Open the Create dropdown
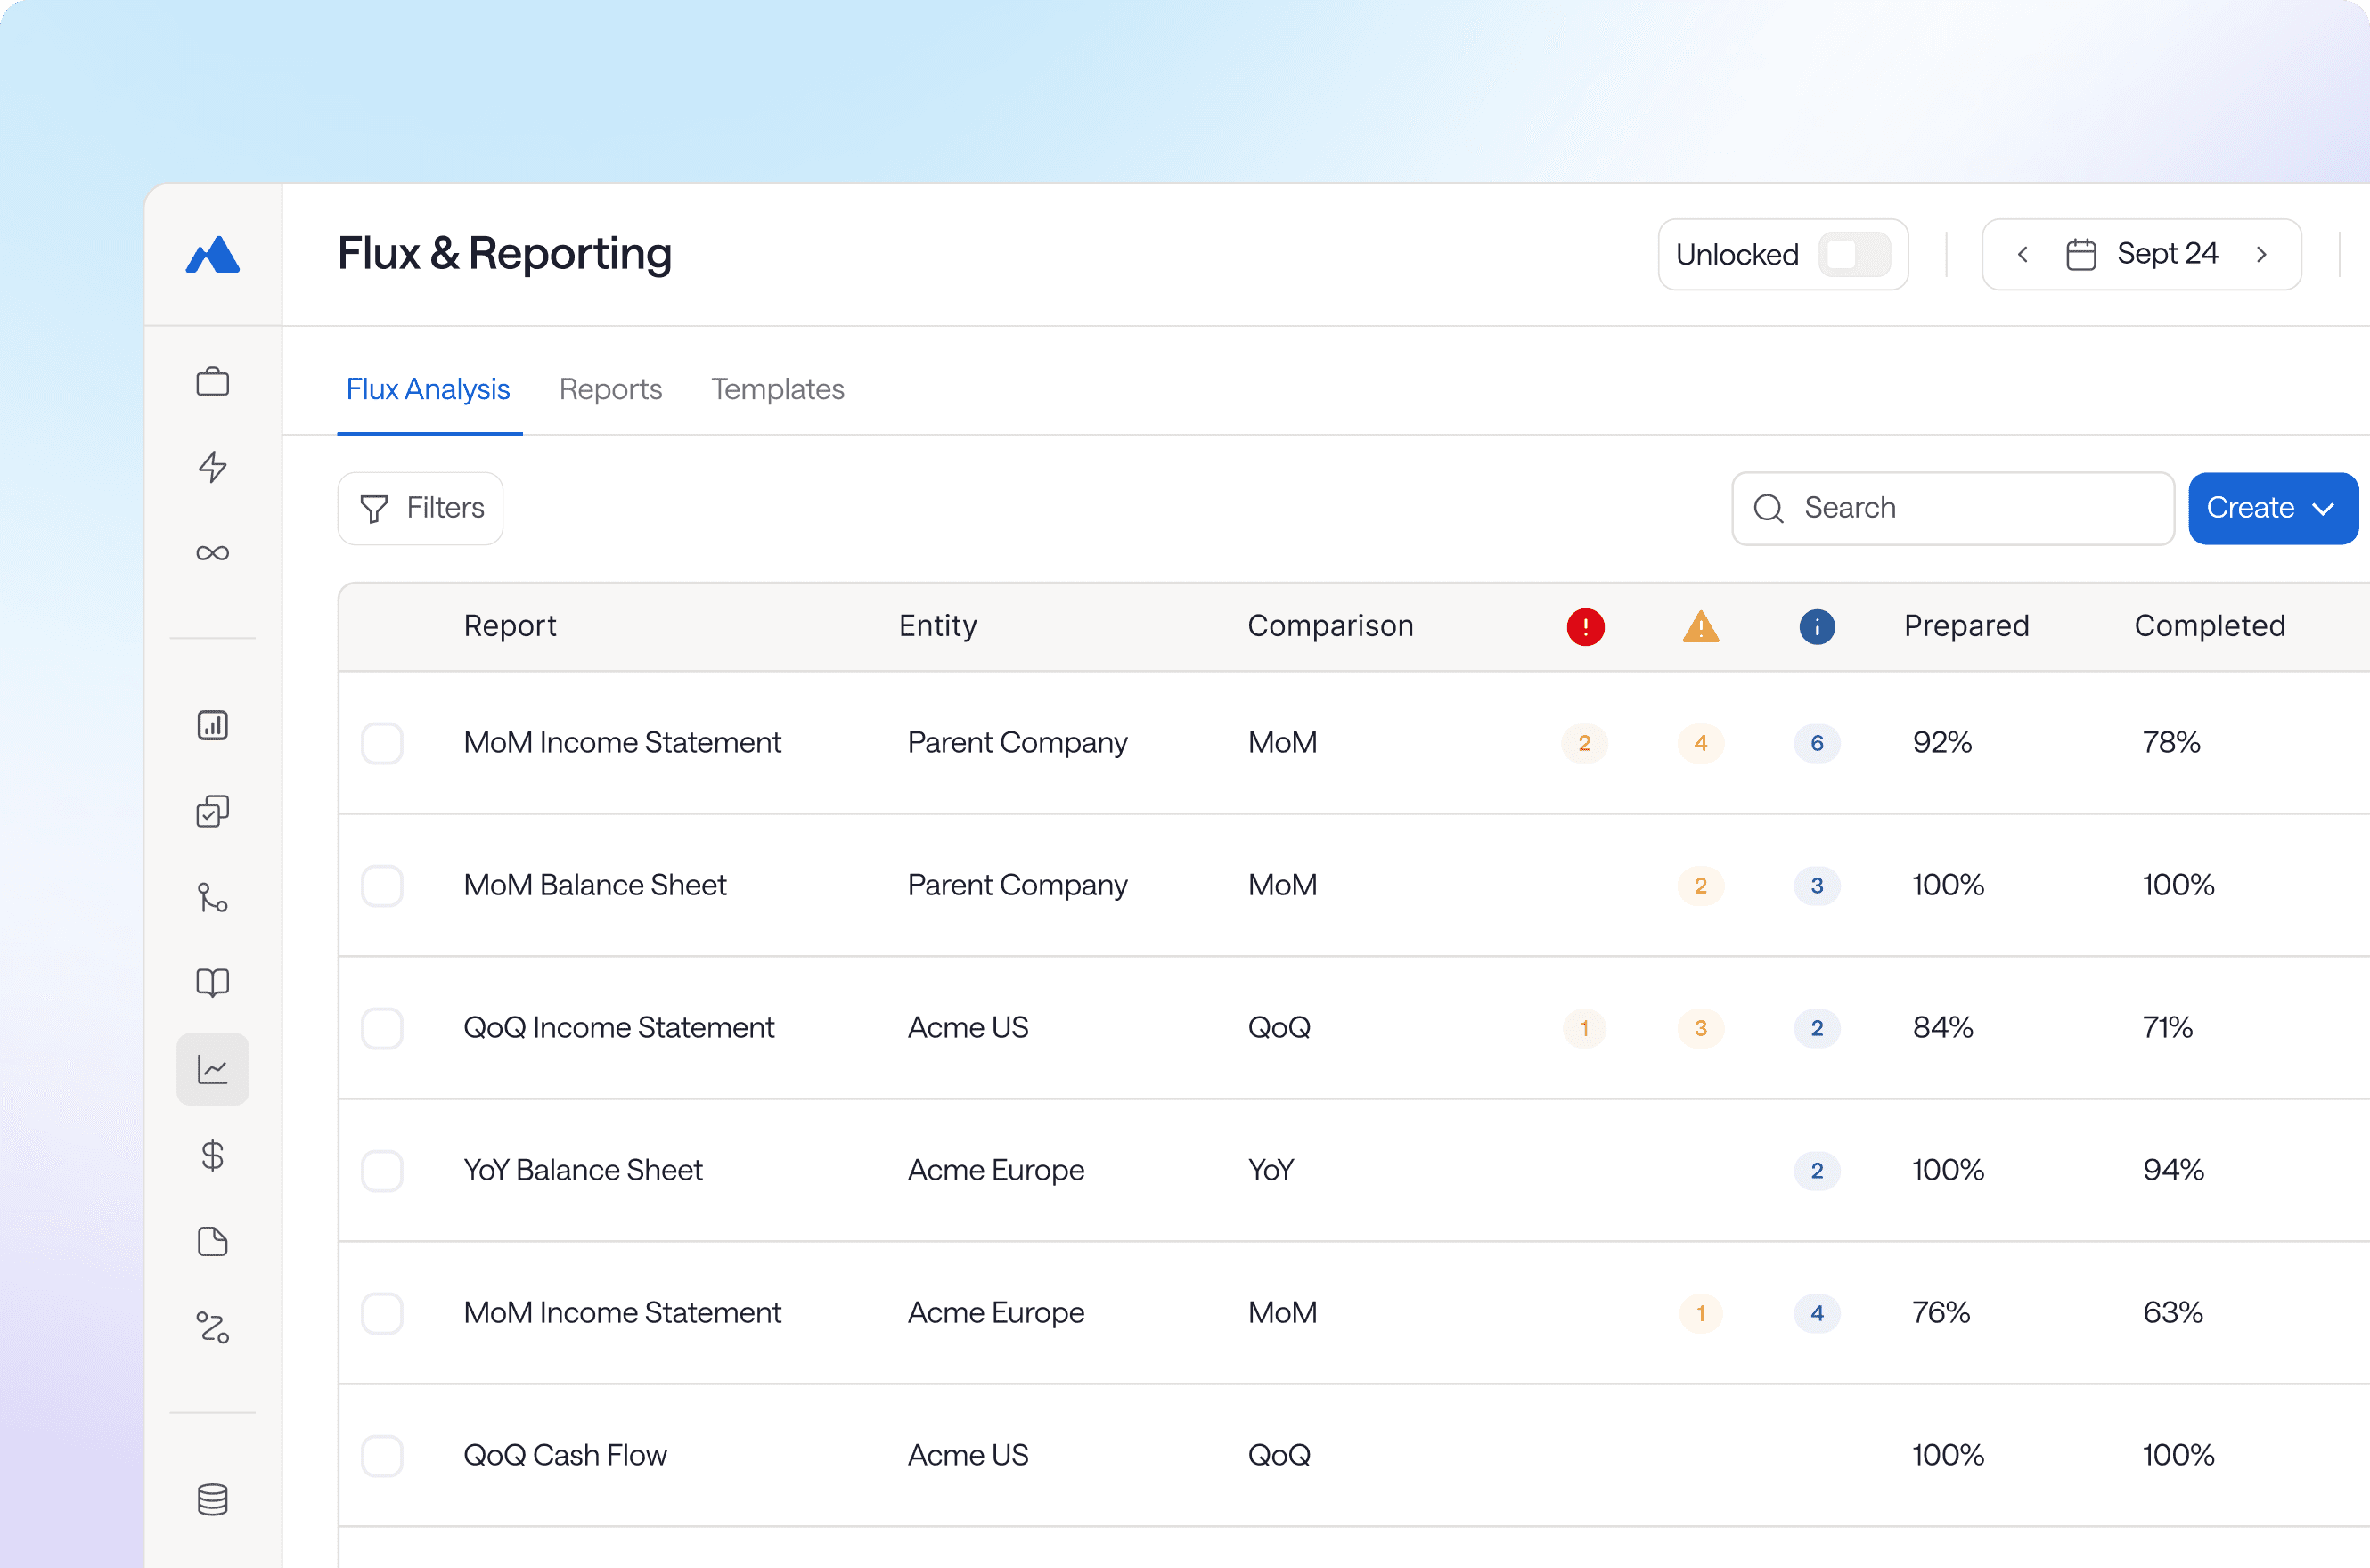The image size is (2370, 1568). pyautogui.click(x=2273, y=508)
